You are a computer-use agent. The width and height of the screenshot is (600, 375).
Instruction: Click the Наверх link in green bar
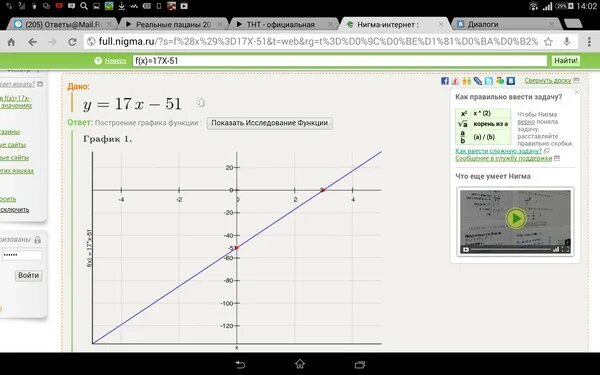click(115, 61)
